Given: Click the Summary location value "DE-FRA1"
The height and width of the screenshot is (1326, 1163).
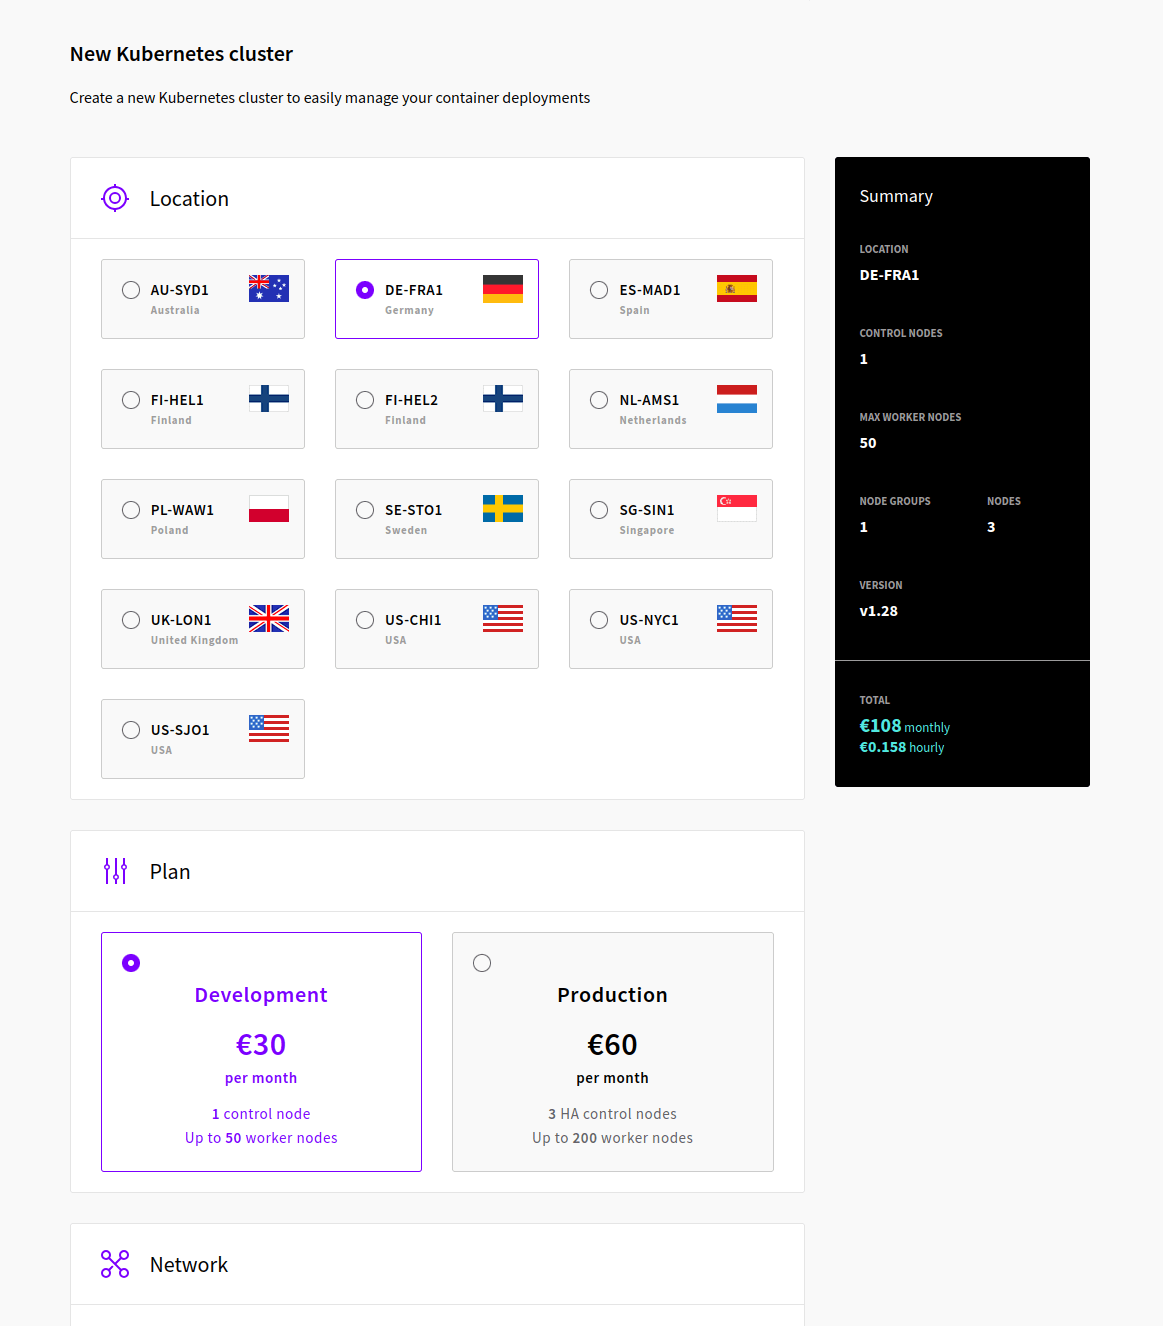Looking at the screenshot, I should click(889, 275).
